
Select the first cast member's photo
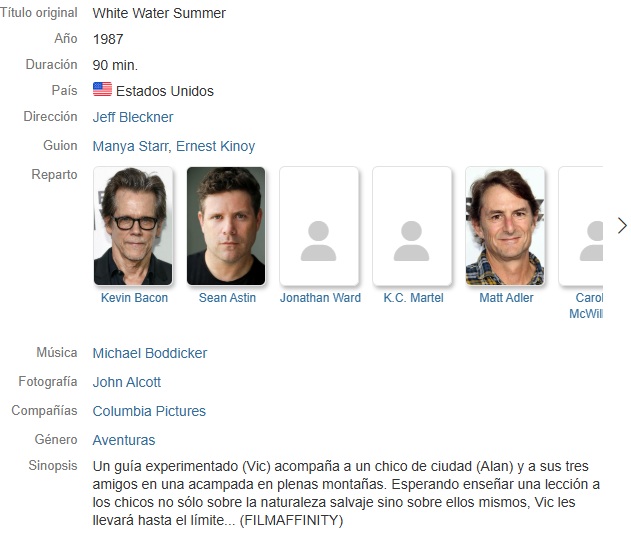click(133, 226)
